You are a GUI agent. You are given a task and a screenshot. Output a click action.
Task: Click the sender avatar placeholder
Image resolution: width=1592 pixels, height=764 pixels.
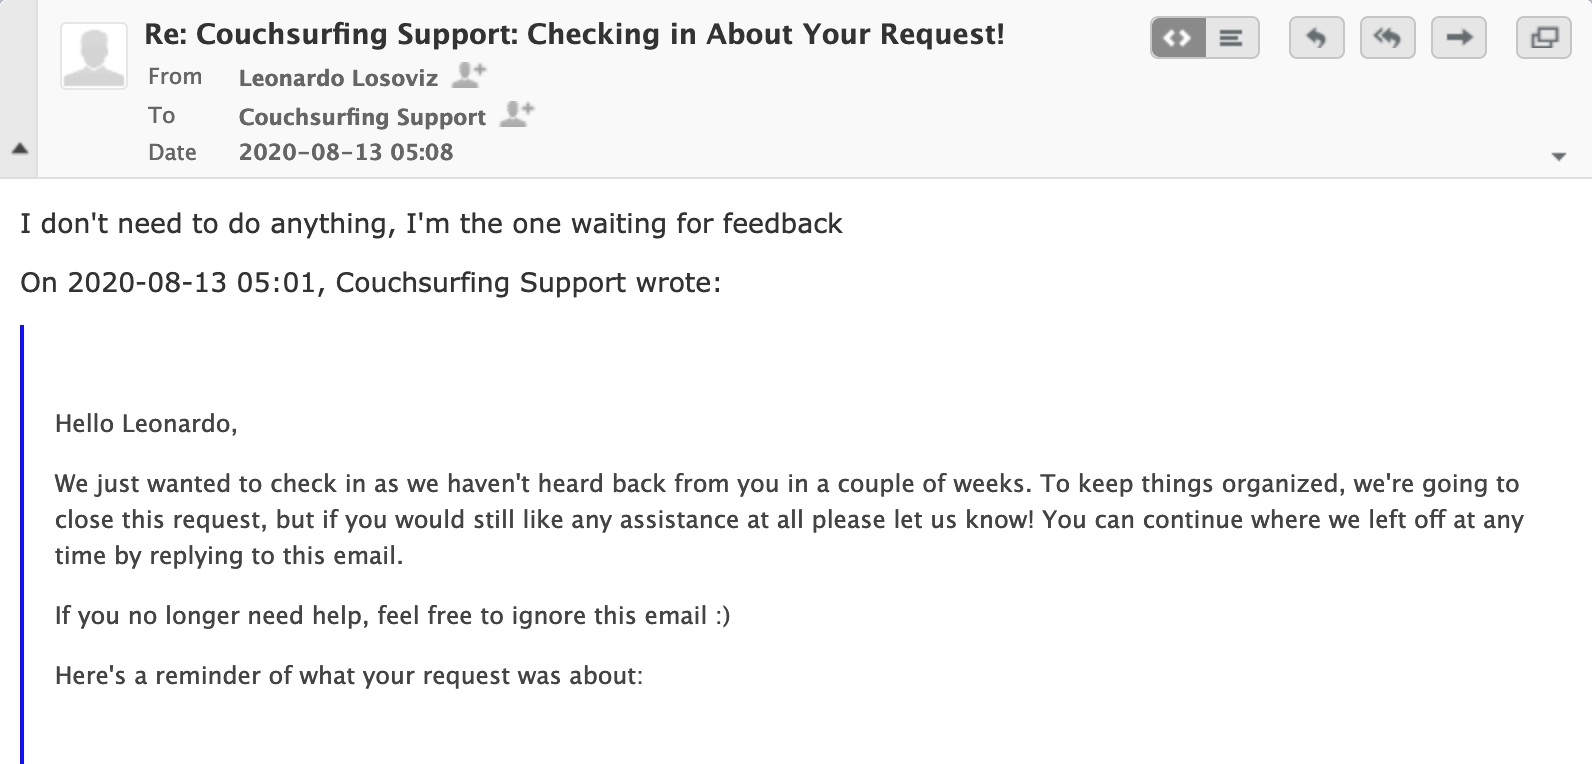94,56
